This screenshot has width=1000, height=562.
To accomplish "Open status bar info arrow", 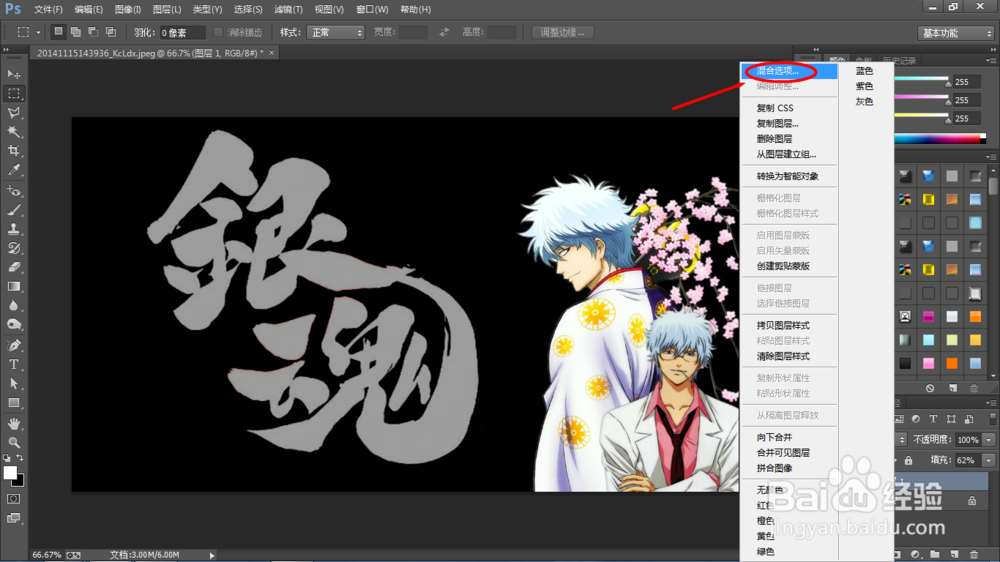I will tap(212, 555).
